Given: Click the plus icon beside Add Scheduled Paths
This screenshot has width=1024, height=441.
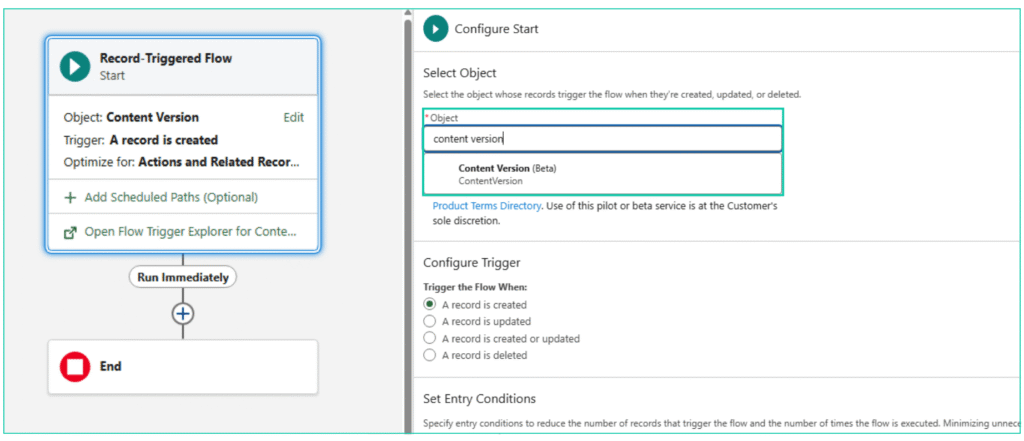Looking at the screenshot, I should click(70, 197).
